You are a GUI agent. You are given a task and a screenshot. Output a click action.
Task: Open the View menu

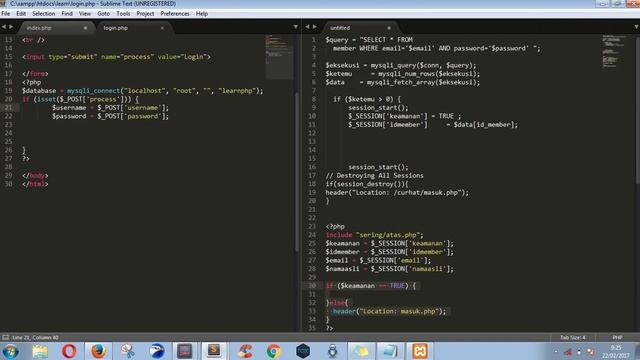[85, 13]
